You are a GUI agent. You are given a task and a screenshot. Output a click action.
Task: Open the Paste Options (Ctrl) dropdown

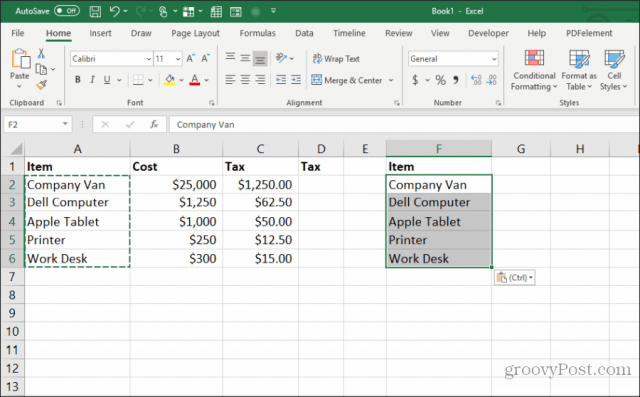pyautogui.click(x=515, y=278)
